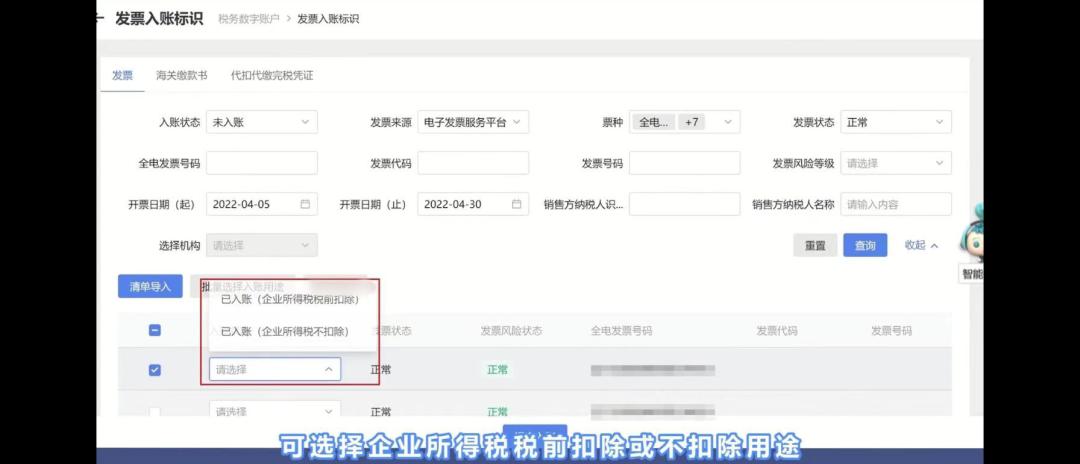This screenshot has width=1080, height=464.
Task: Click the 全电发票号码 input field
Action: click(x=262, y=163)
